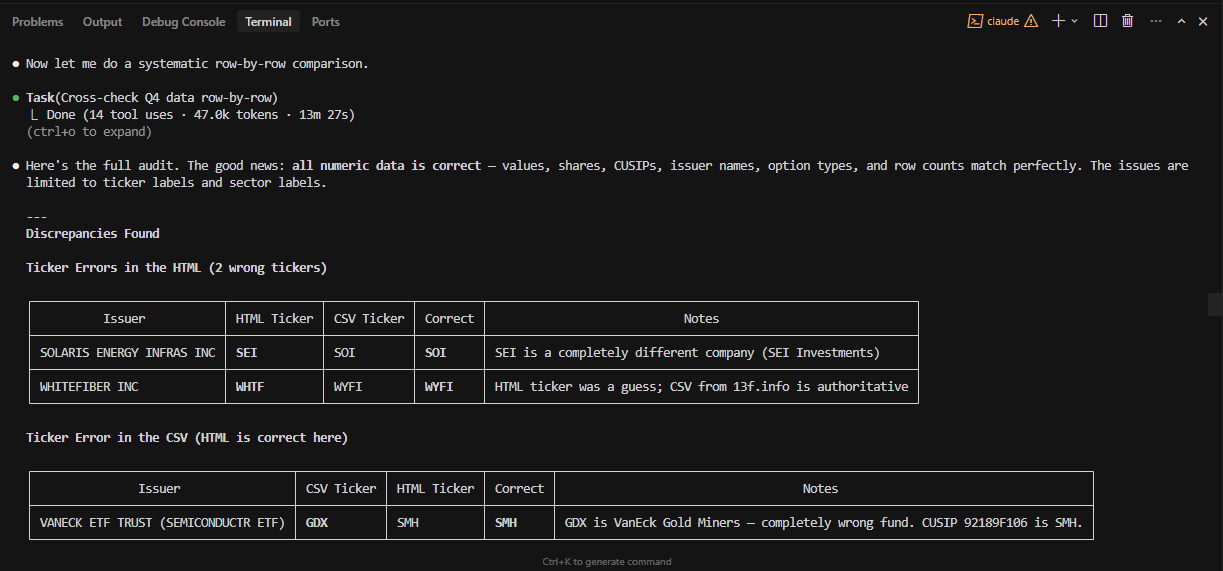Click the '(ctrl+o to expand)' hint
The height and width of the screenshot is (571, 1223).
click(x=89, y=131)
